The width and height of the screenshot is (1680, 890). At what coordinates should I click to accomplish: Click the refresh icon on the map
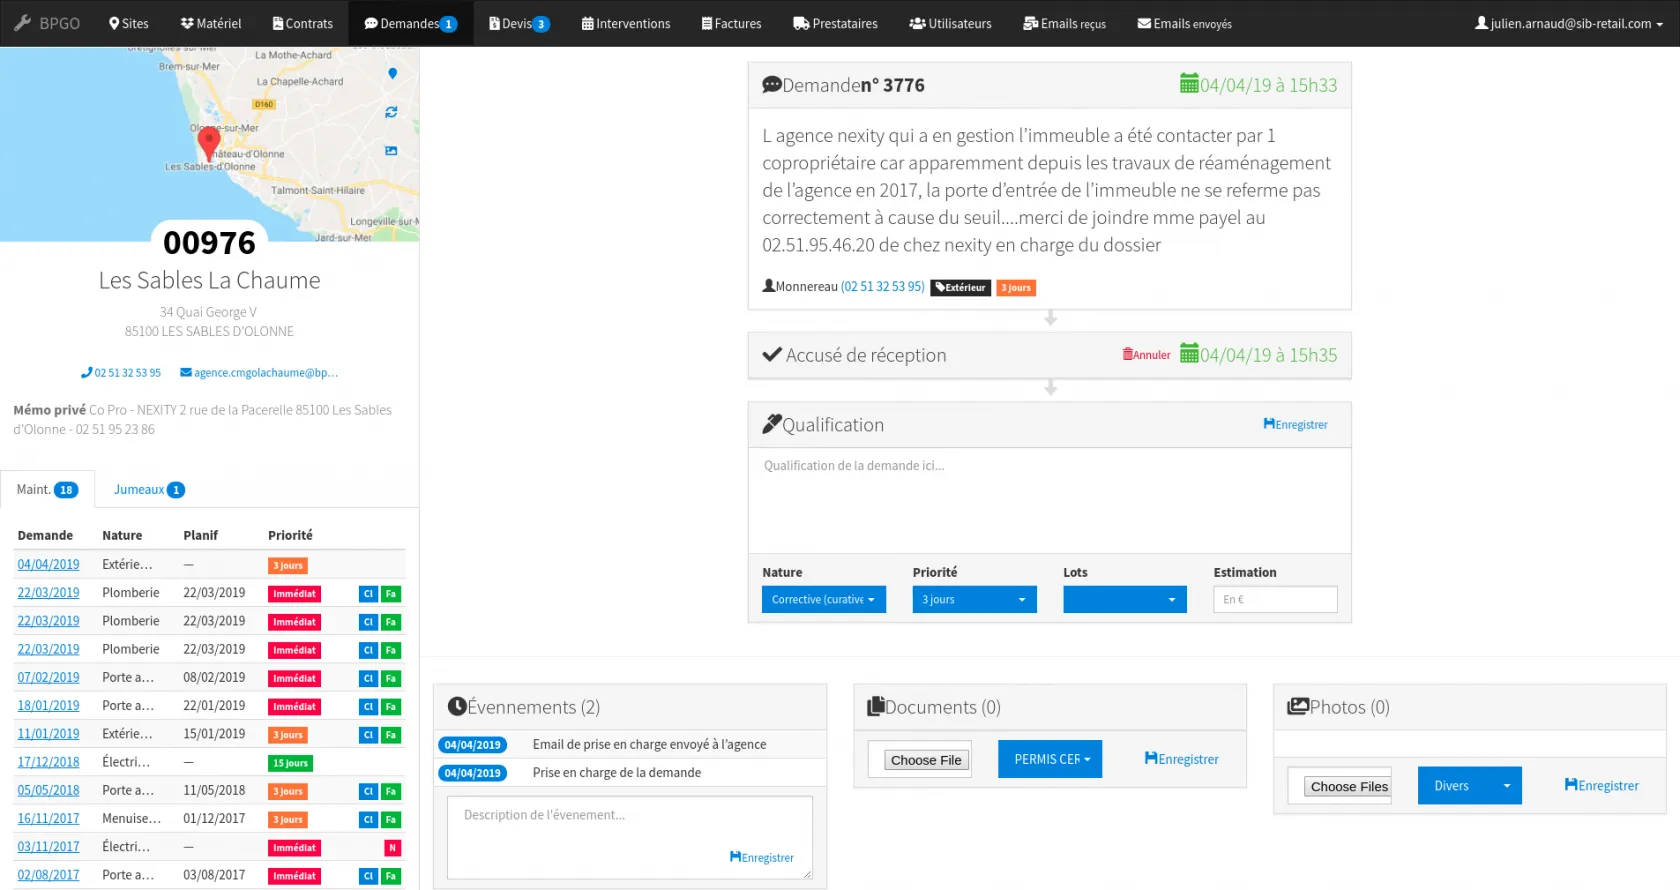tap(391, 112)
